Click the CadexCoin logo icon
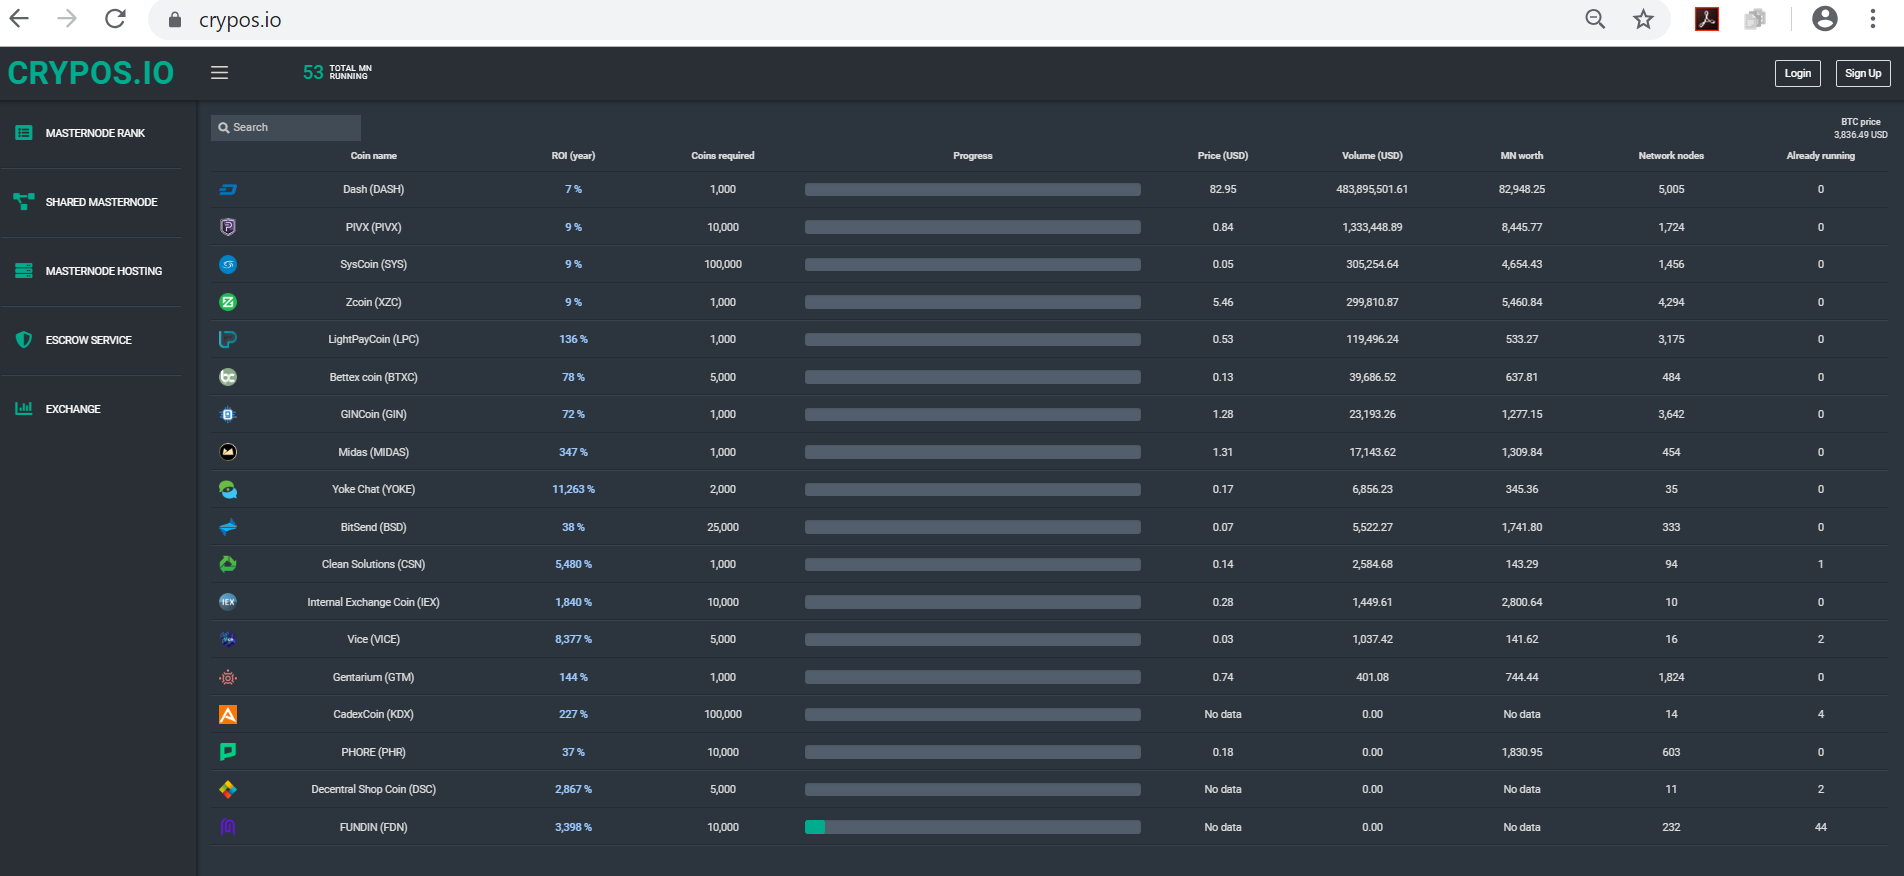The height and width of the screenshot is (876, 1904). 228,714
